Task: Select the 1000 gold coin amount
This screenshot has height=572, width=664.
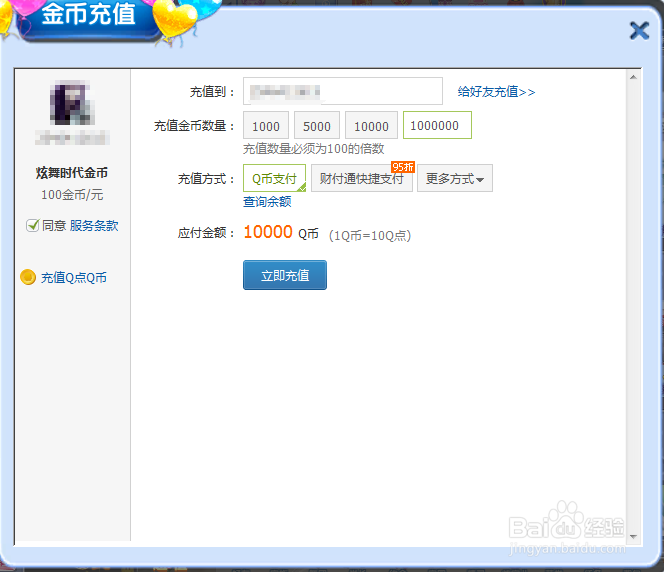Action: tap(266, 125)
